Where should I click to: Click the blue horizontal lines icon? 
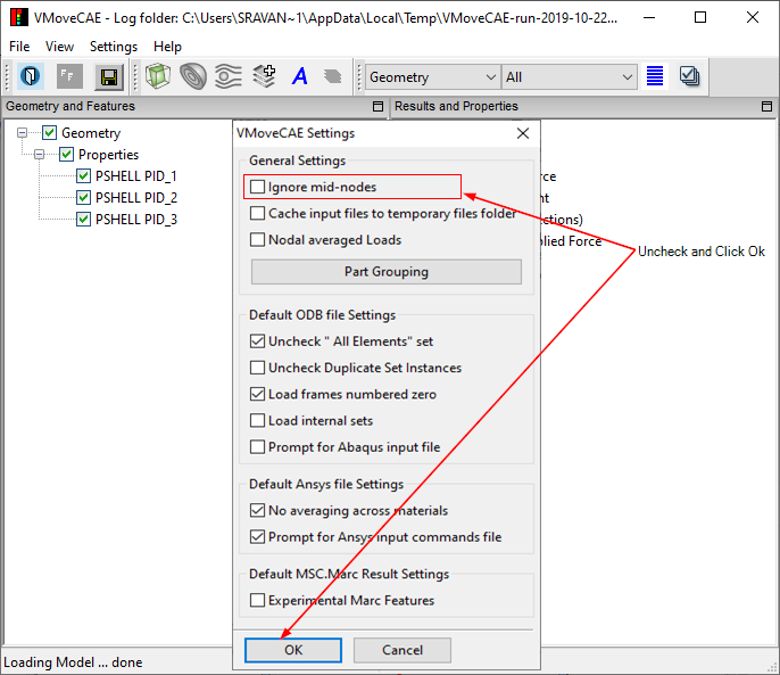click(x=655, y=76)
